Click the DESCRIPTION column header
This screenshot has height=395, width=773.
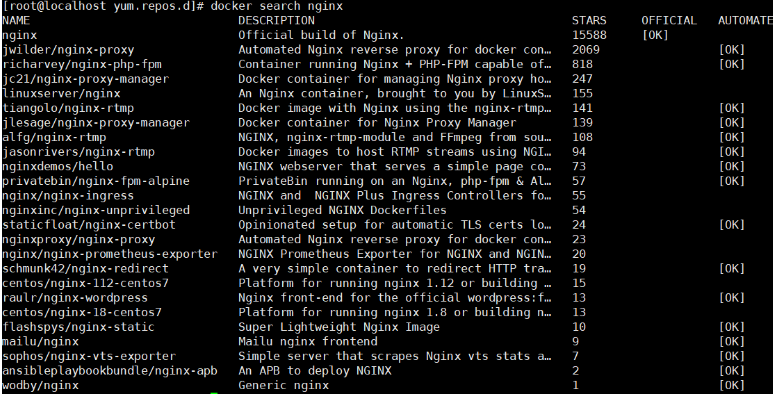[276, 21]
